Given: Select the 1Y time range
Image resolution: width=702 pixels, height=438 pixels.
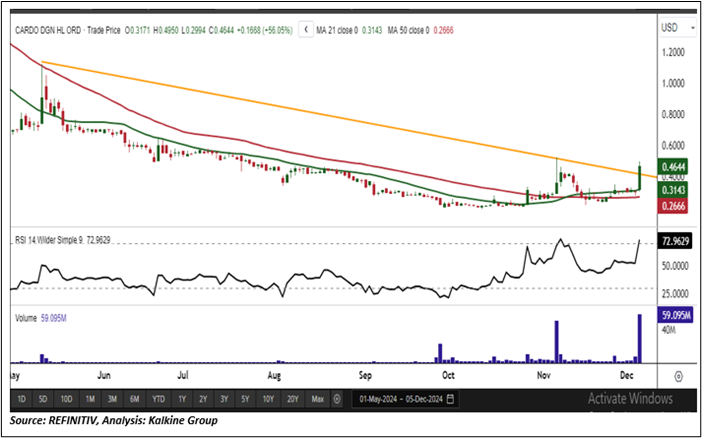Looking at the screenshot, I should 182,399.
